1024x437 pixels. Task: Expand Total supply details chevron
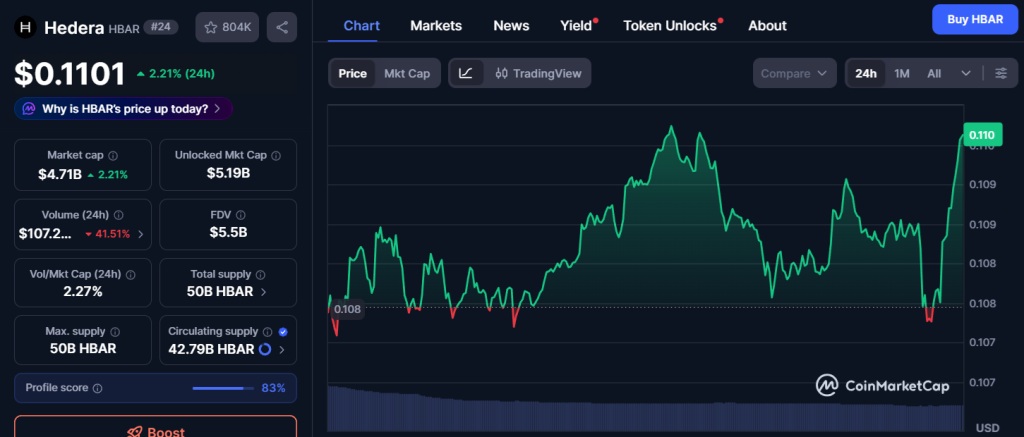pyautogui.click(x=263, y=292)
